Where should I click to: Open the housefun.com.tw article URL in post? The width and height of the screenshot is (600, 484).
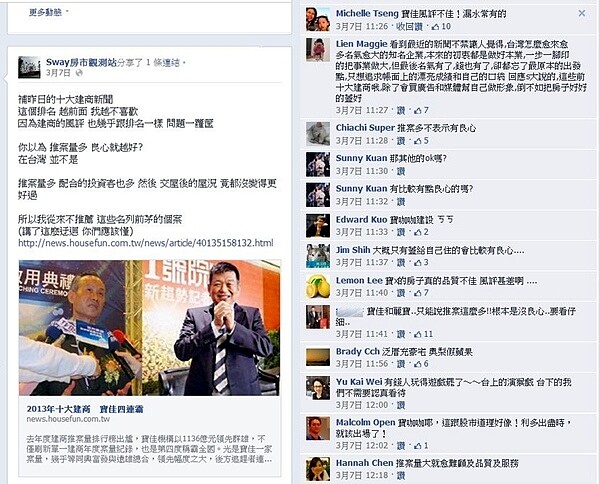[x=146, y=243]
